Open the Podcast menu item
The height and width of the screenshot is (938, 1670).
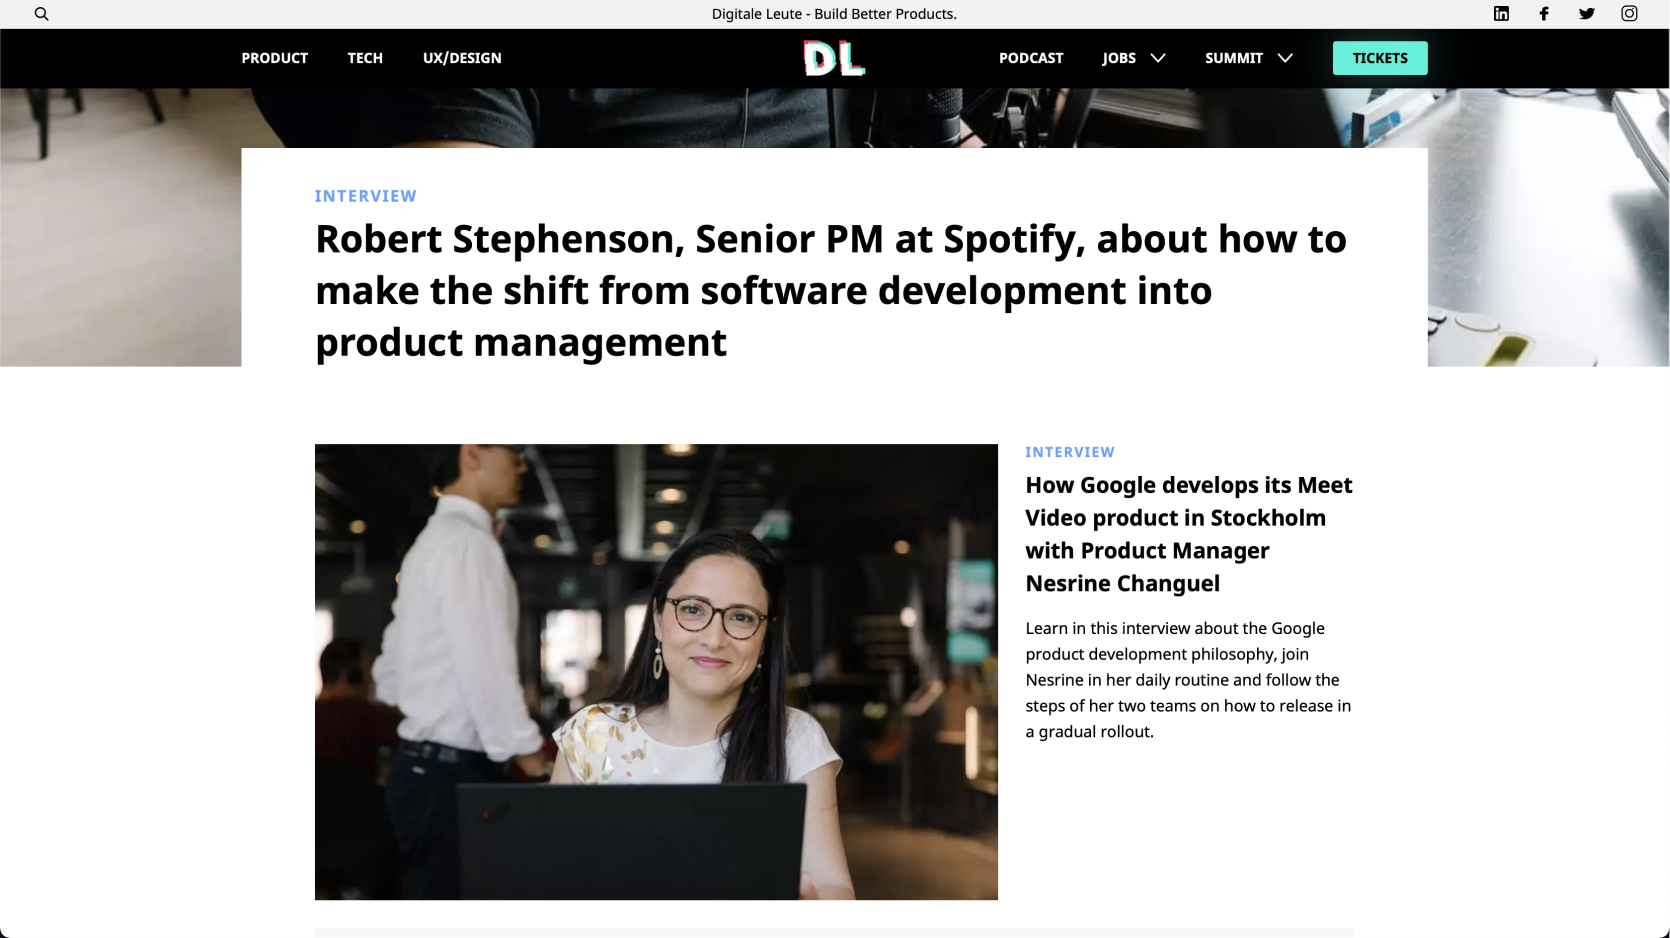1031,58
